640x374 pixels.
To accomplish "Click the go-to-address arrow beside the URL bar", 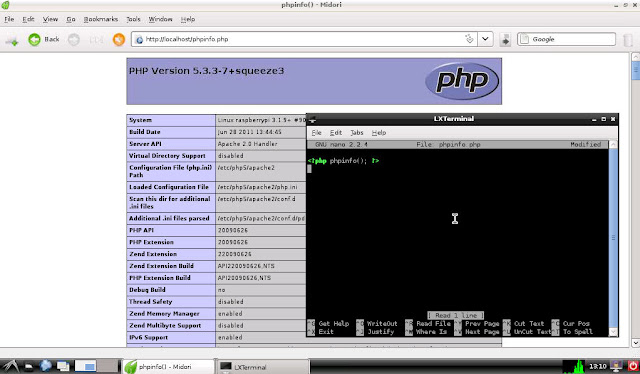I will (x=505, y=39).
